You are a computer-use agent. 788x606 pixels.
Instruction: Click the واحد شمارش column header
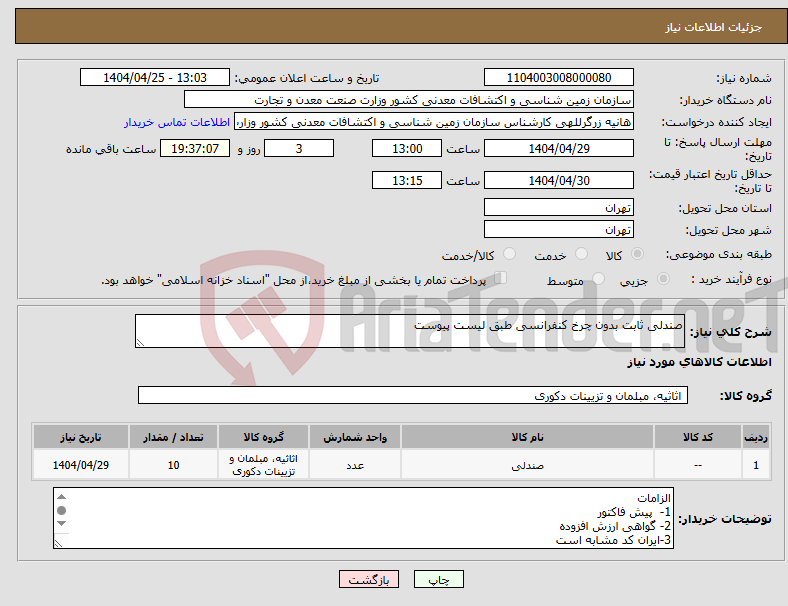(x=355, y=437)
